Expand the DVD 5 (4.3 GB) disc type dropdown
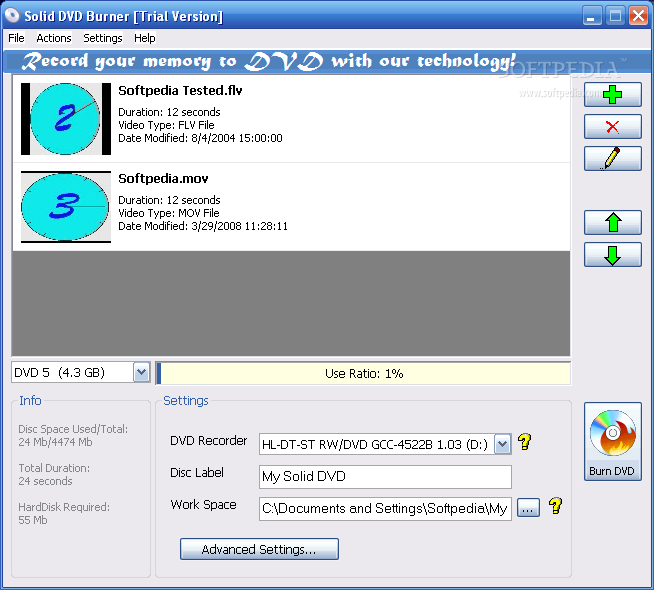The height and width of the screenshot is (590, 654). pyautogui.click(x=141, y=372)
